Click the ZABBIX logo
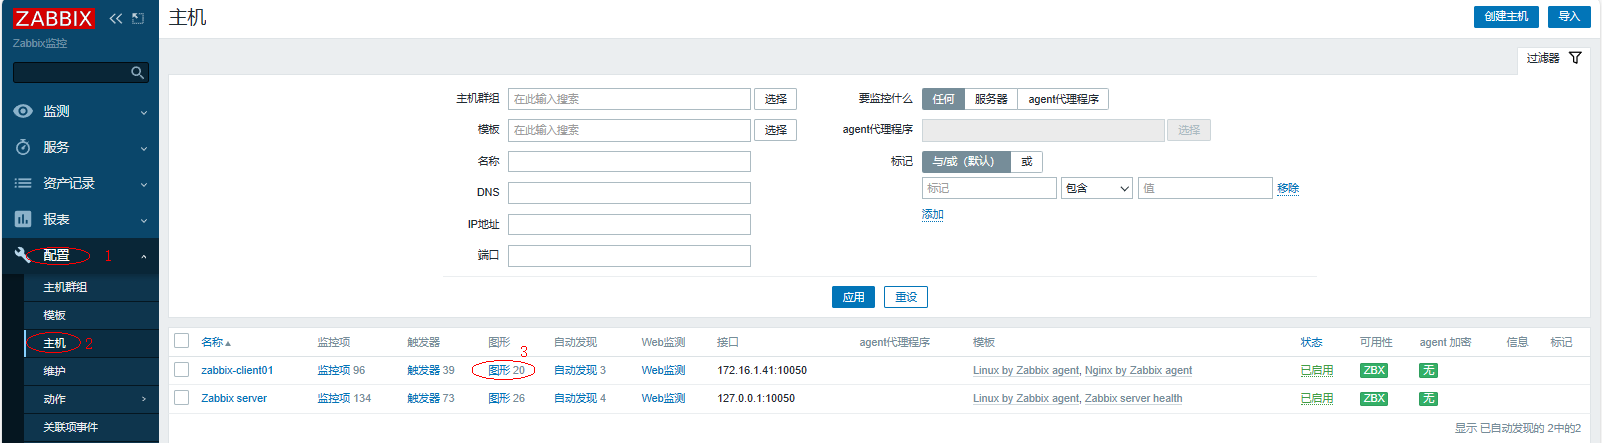The height and width of the screenshot is (443, 1602). [53, 18]
